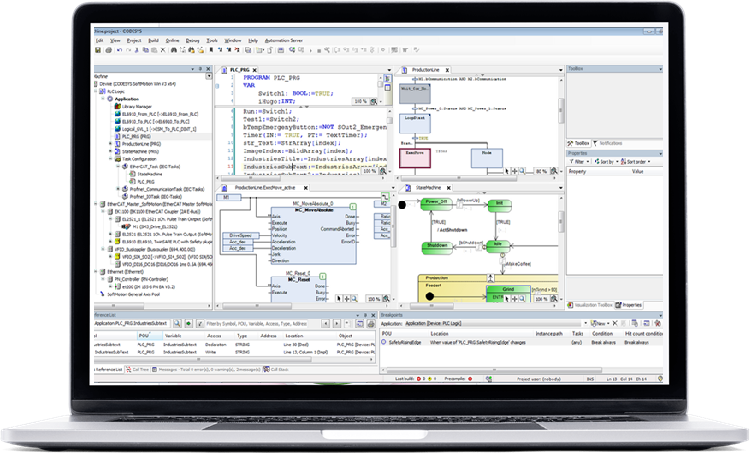Viewport: 750px width, 454px height.
Task: Expand the StateMachine (PRG) tree node
Action: pyautogui.click(x=110, y=151)
